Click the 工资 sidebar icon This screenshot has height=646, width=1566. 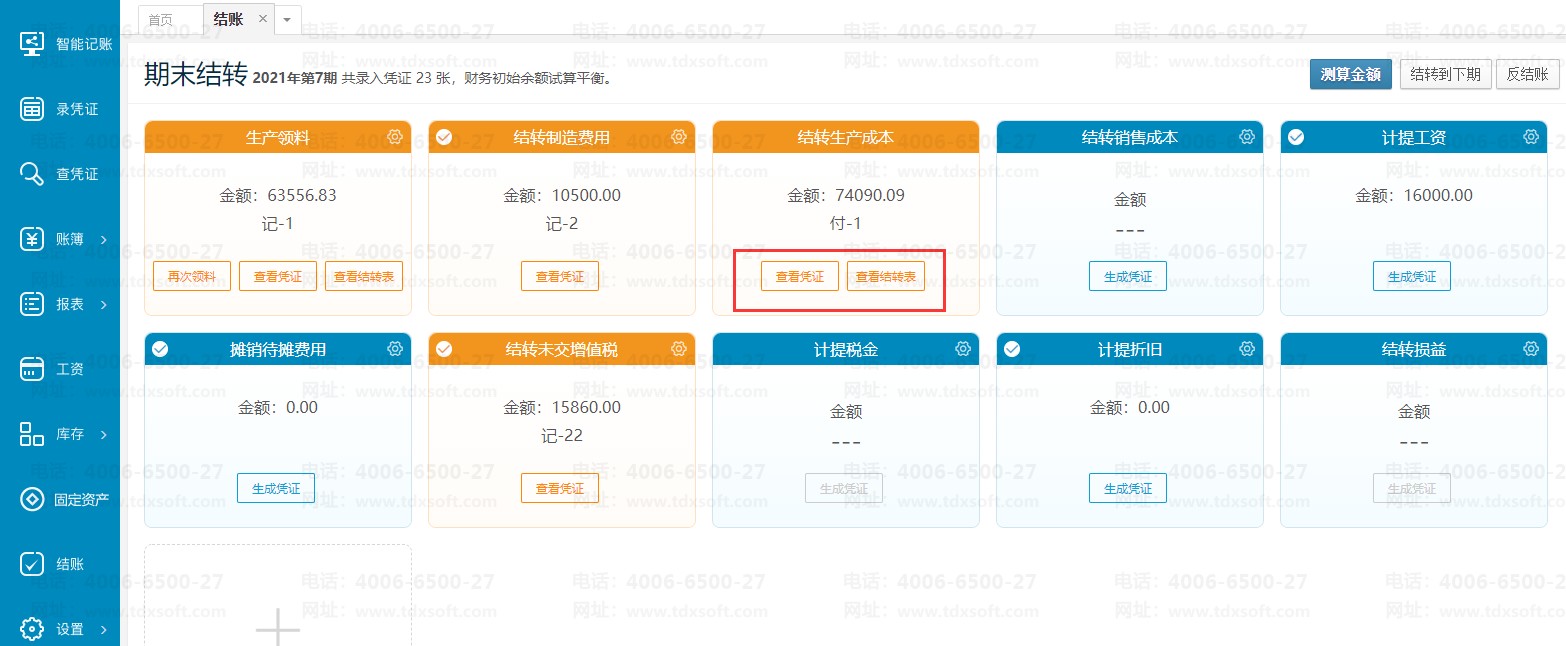click(x=32, y=369)
